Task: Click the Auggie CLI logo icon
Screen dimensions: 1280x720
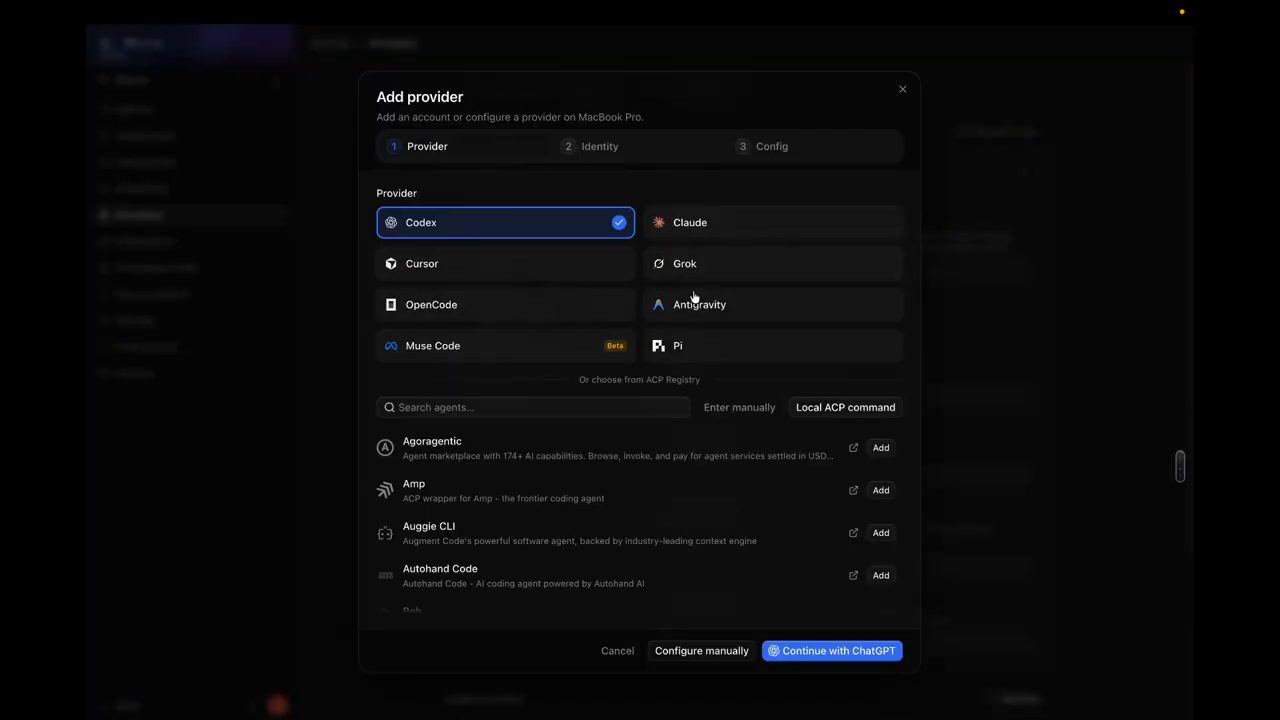Action: click(x=385, y=533)
